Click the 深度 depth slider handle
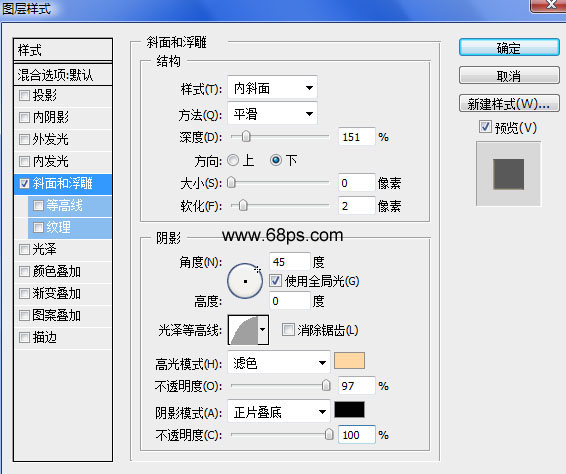This screenshot has width=566, height=474. tap(246, 137)
